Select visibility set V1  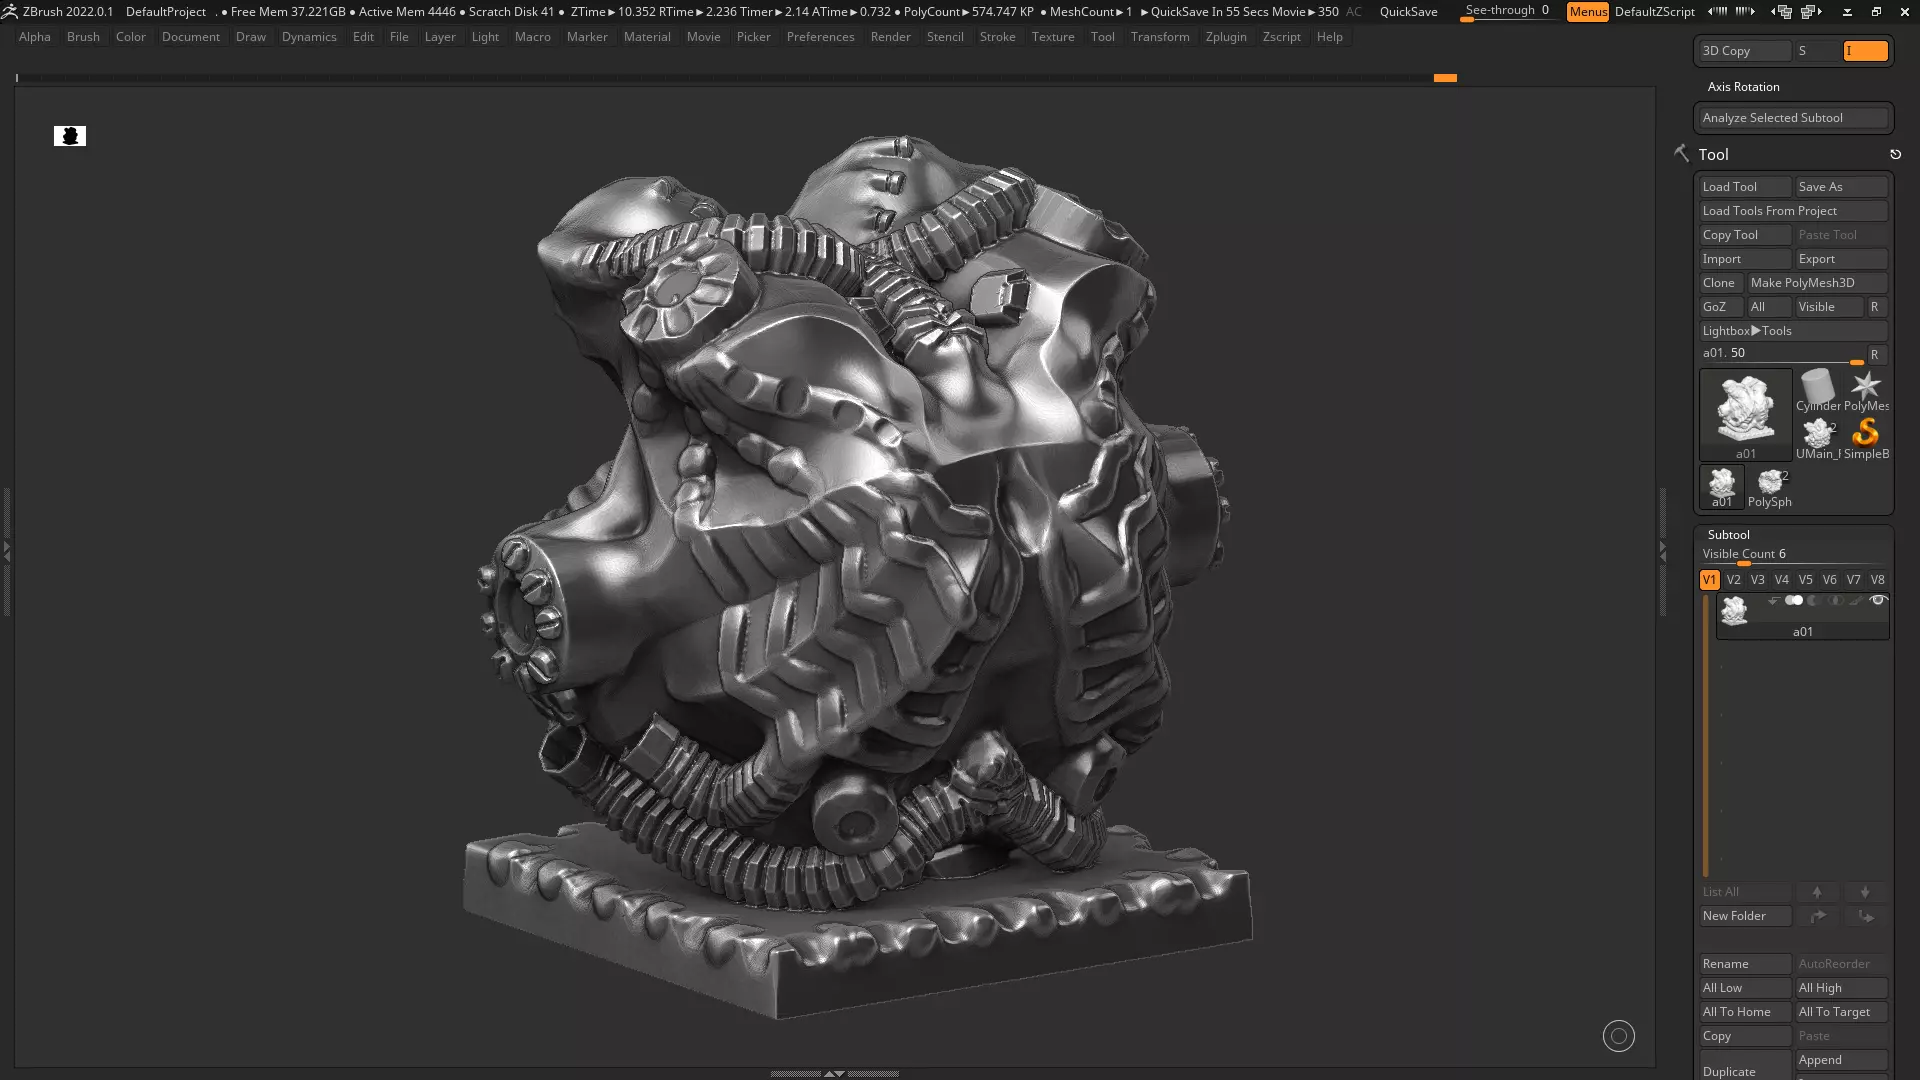coord(1709,580)
